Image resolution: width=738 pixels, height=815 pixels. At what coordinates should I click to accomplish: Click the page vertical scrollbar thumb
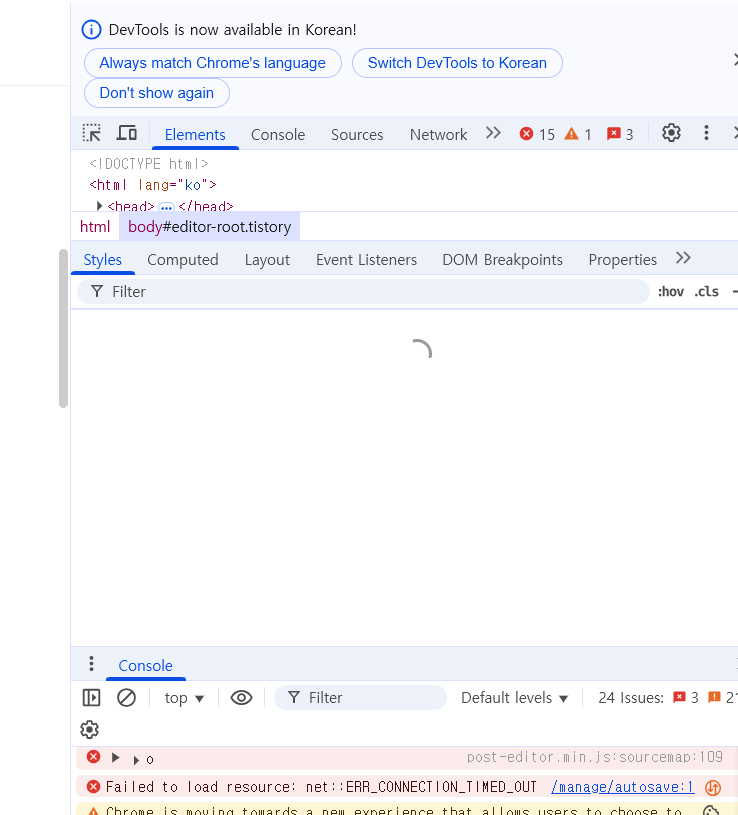click(x=63, y=328)
